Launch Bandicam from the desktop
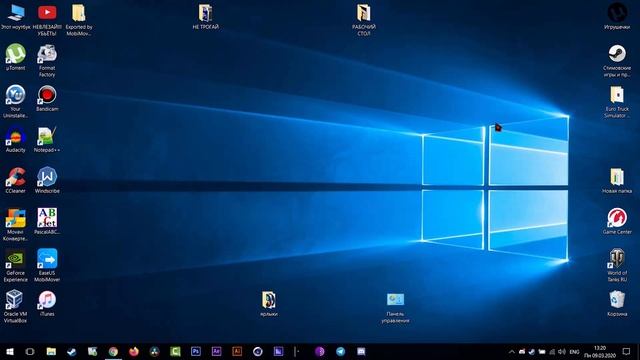Screen dimensions: 640x360 point(47,98)
